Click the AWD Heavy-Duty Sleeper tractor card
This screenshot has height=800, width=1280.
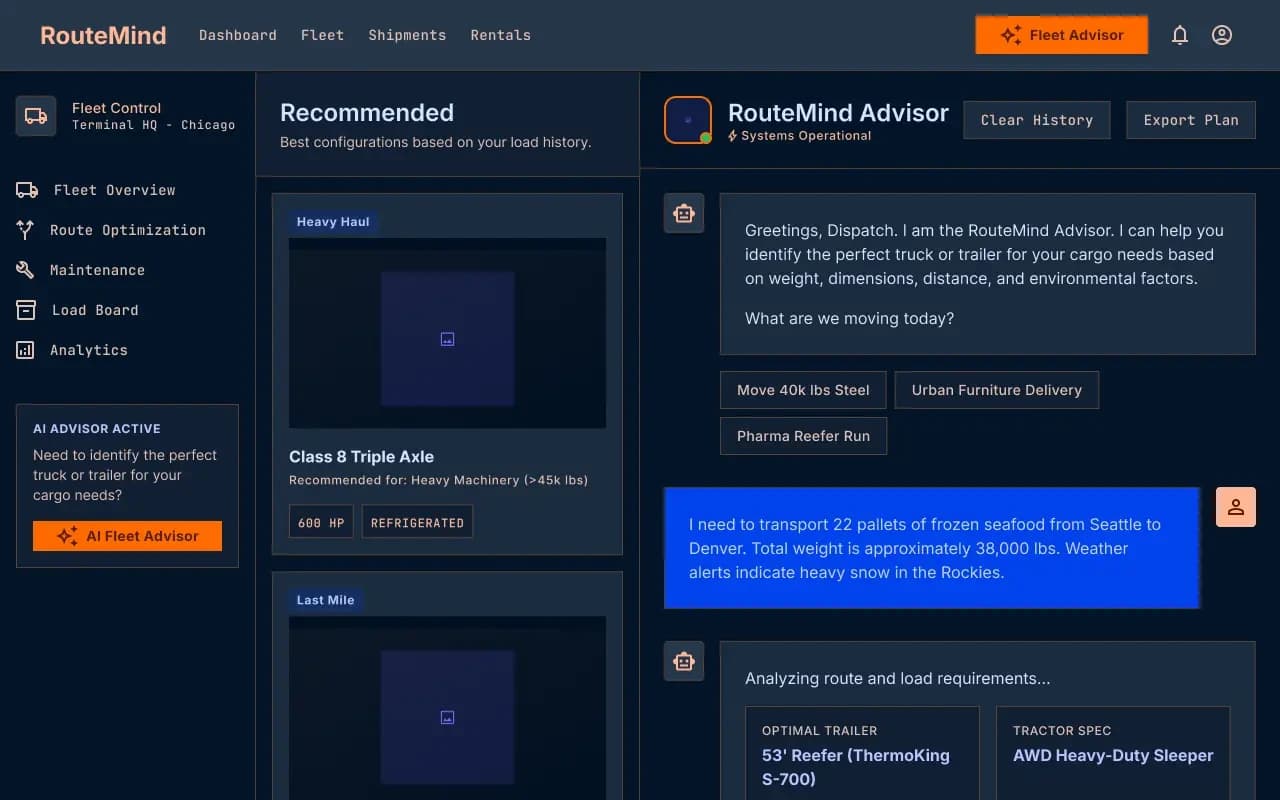coord(1113,753)
